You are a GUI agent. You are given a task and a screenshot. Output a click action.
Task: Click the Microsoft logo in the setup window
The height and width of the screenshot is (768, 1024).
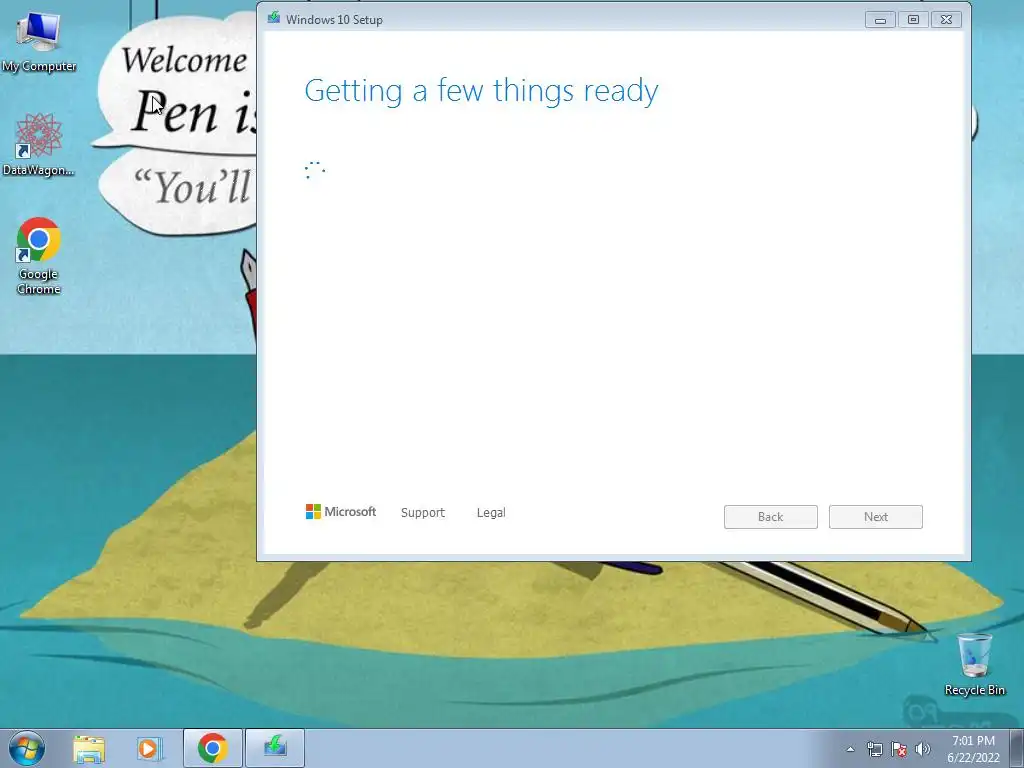point(340,512)
